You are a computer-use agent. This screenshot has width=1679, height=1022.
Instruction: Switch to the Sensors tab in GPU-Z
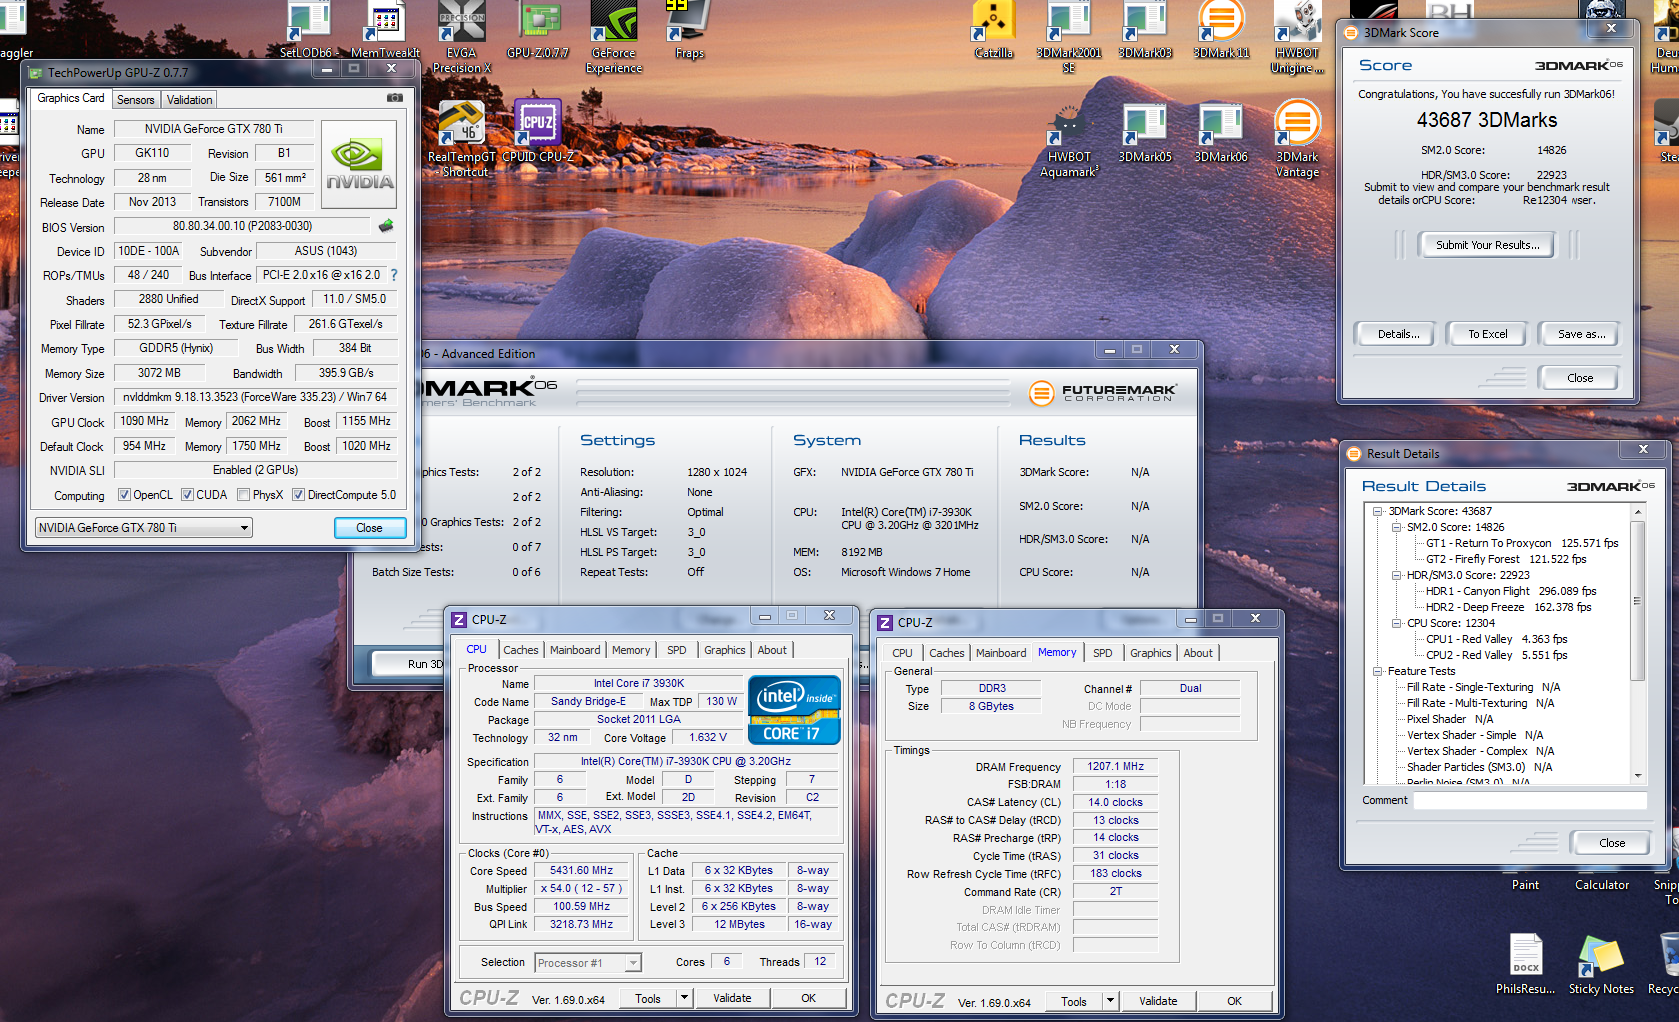[x=135, y=99]
